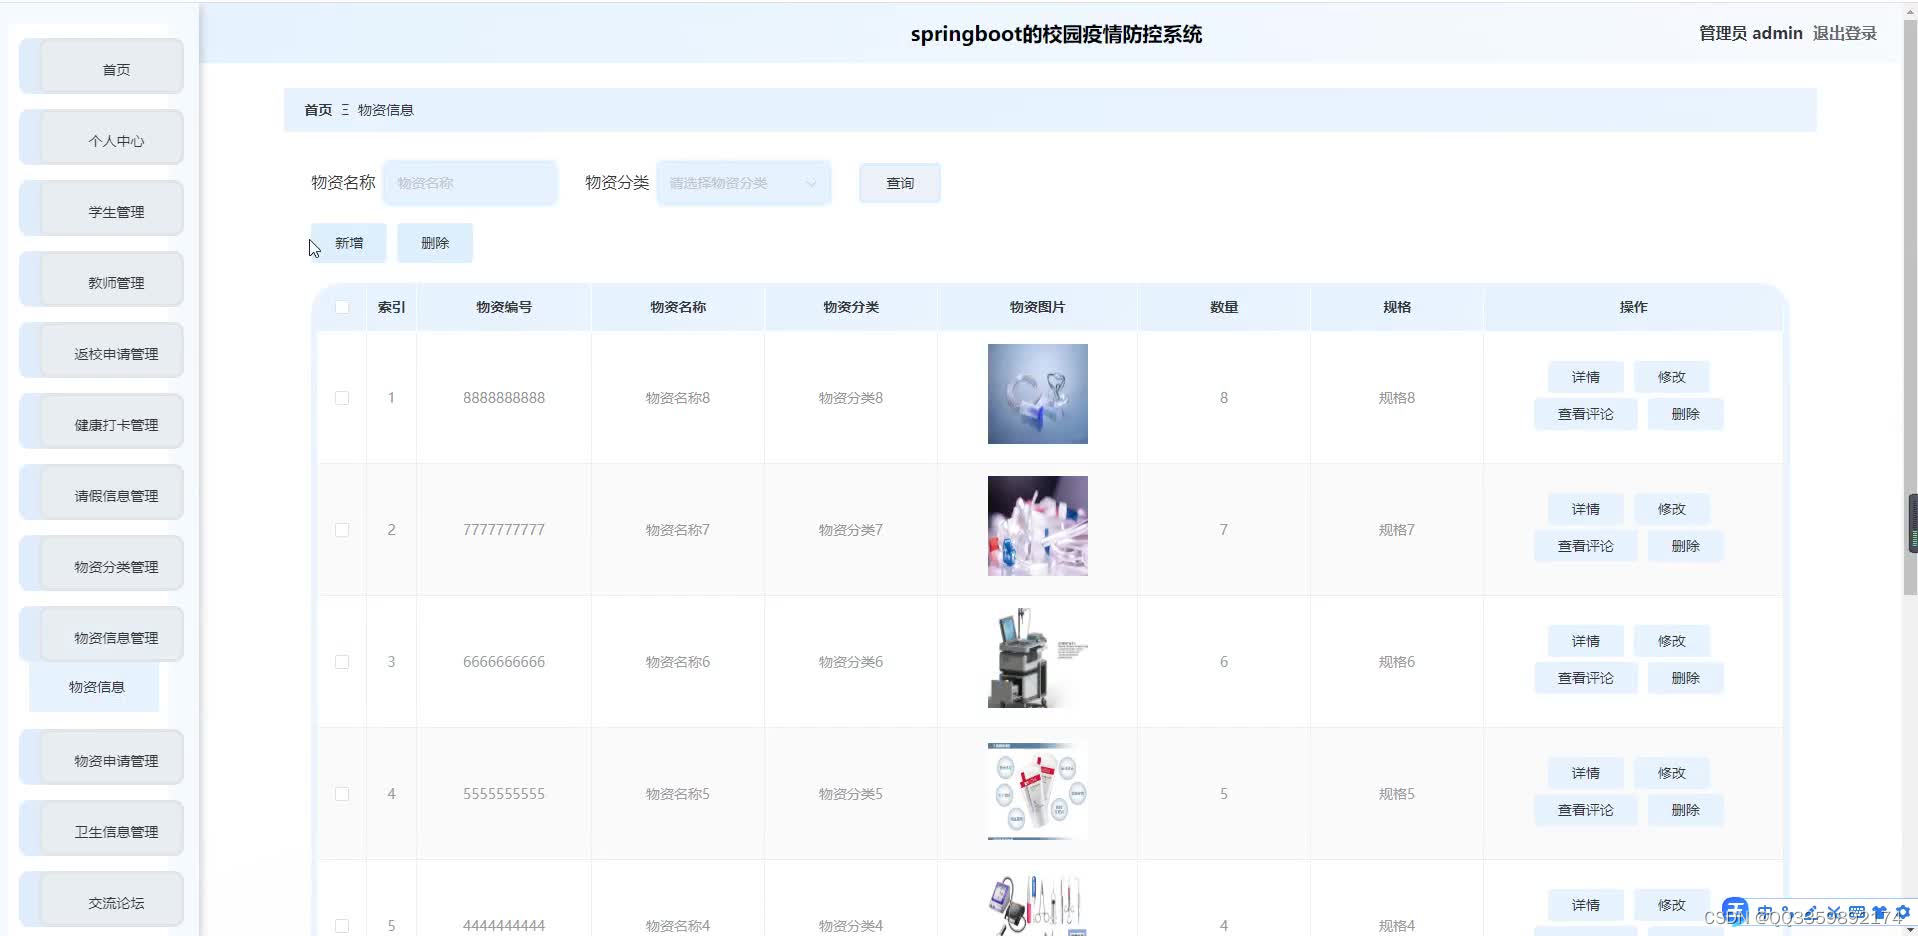Click 删除 for 物资名称7 row
This screenshot has width=1918, height=936.
[1686, 546]
